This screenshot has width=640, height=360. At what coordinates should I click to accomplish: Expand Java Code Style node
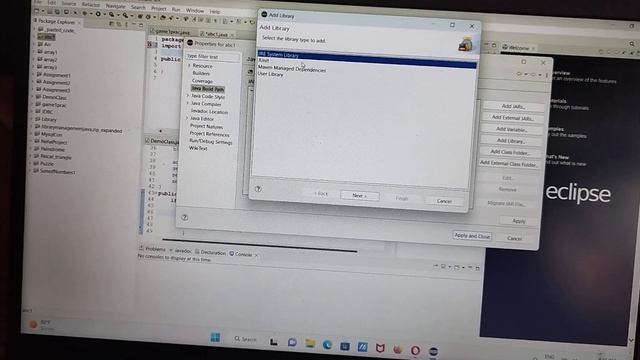pyautogui.click(x=188, y=96)
